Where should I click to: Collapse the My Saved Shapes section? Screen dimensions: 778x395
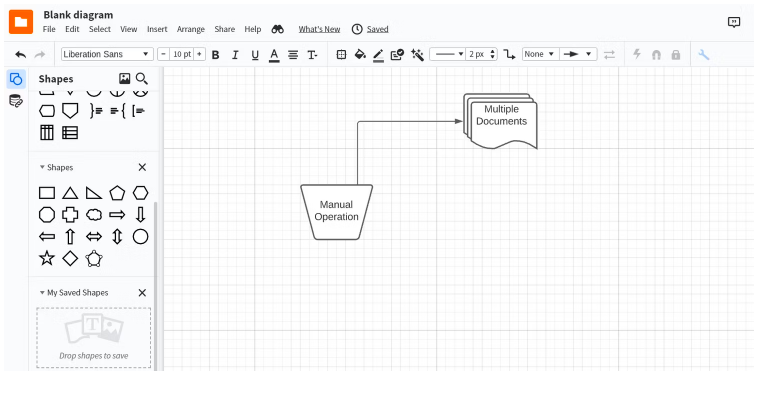(x=42, y=293)
